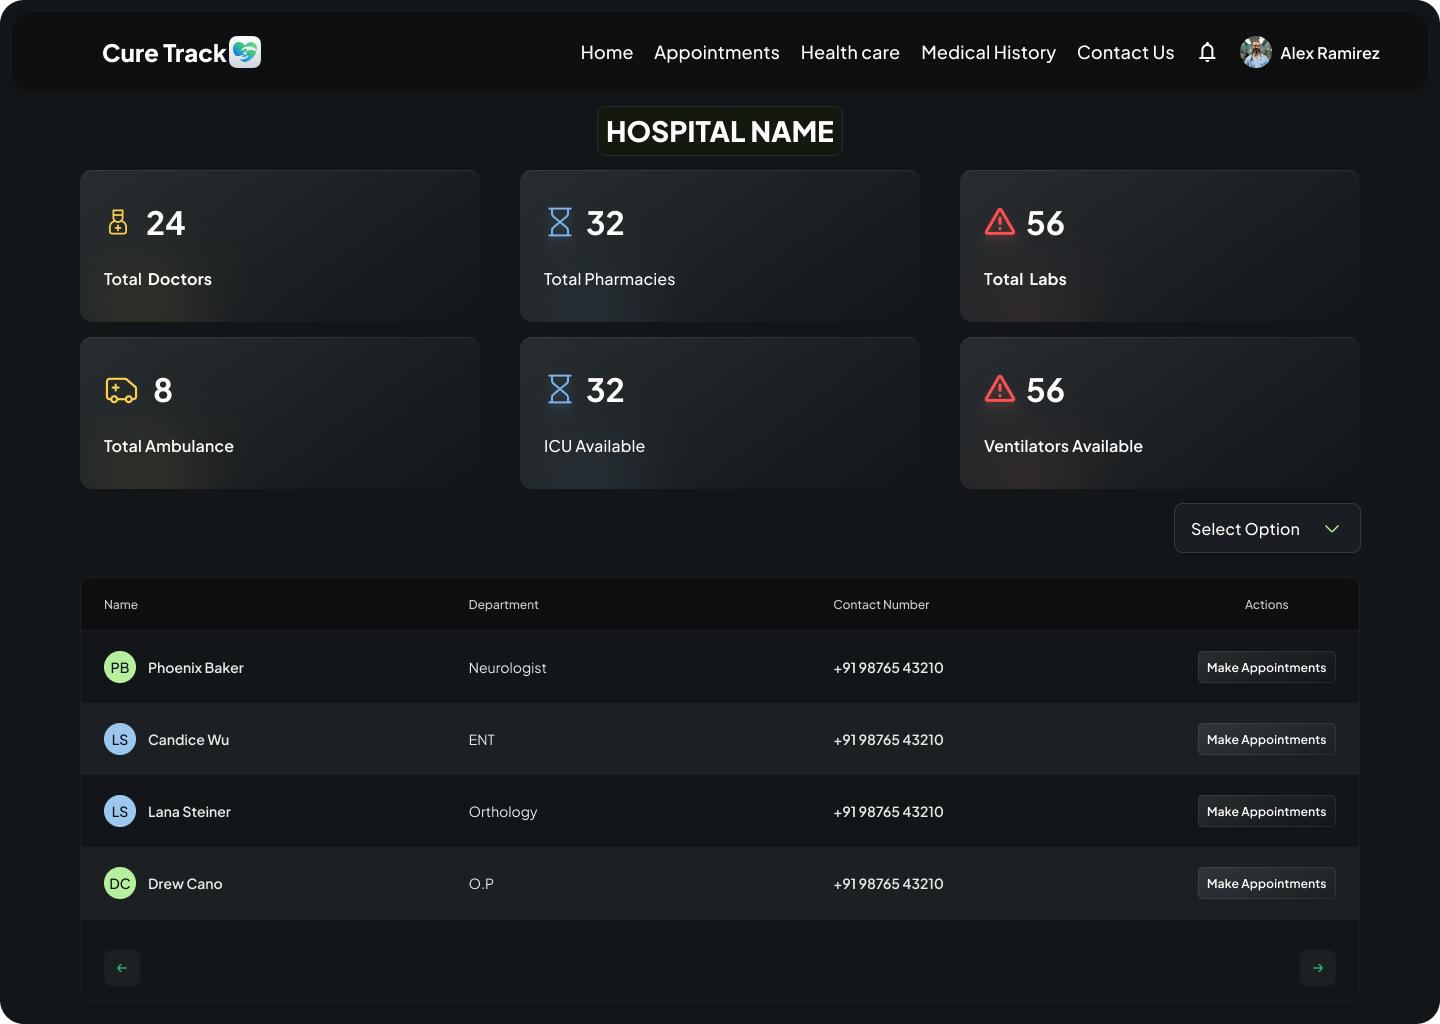Go to Home in navigation
The width and height of the screenshot is (1440, 1024).
click(607, 52)
